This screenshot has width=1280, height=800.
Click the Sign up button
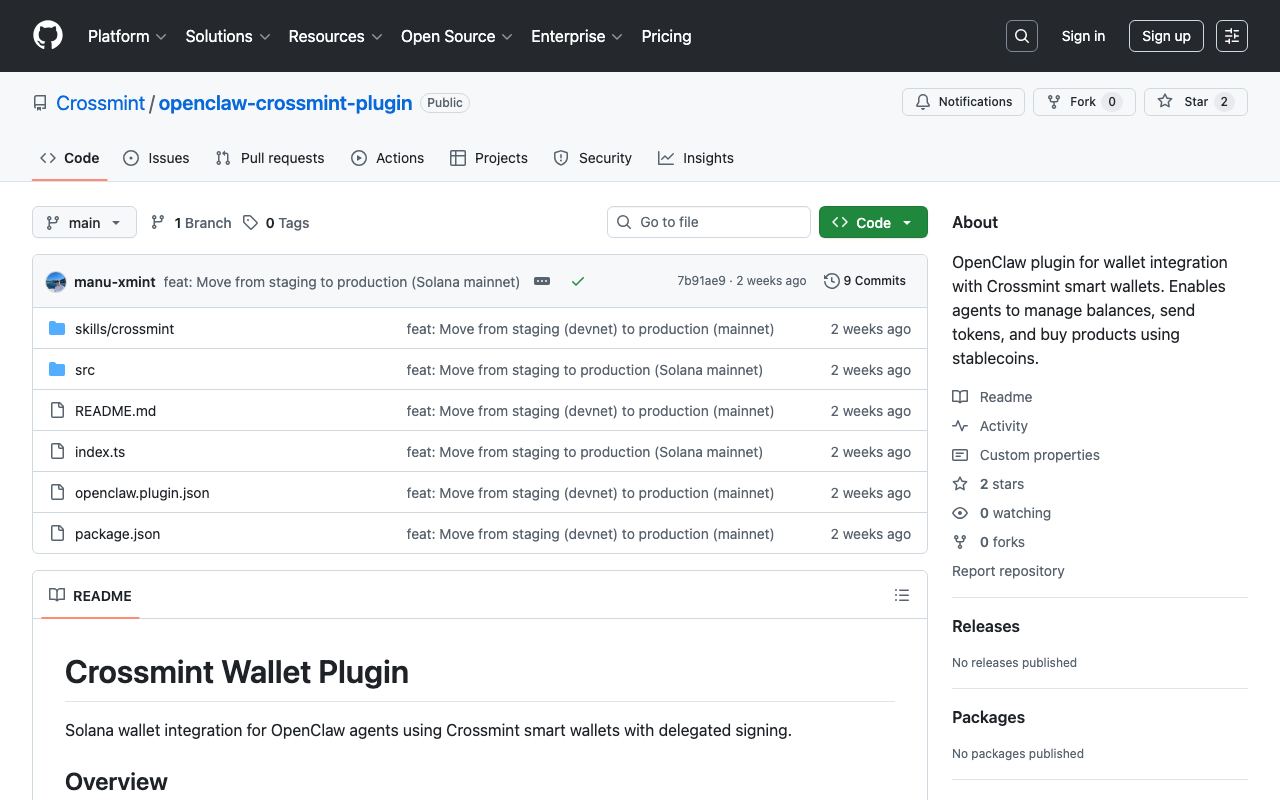pyautogui.click(x=1166, y=35)
